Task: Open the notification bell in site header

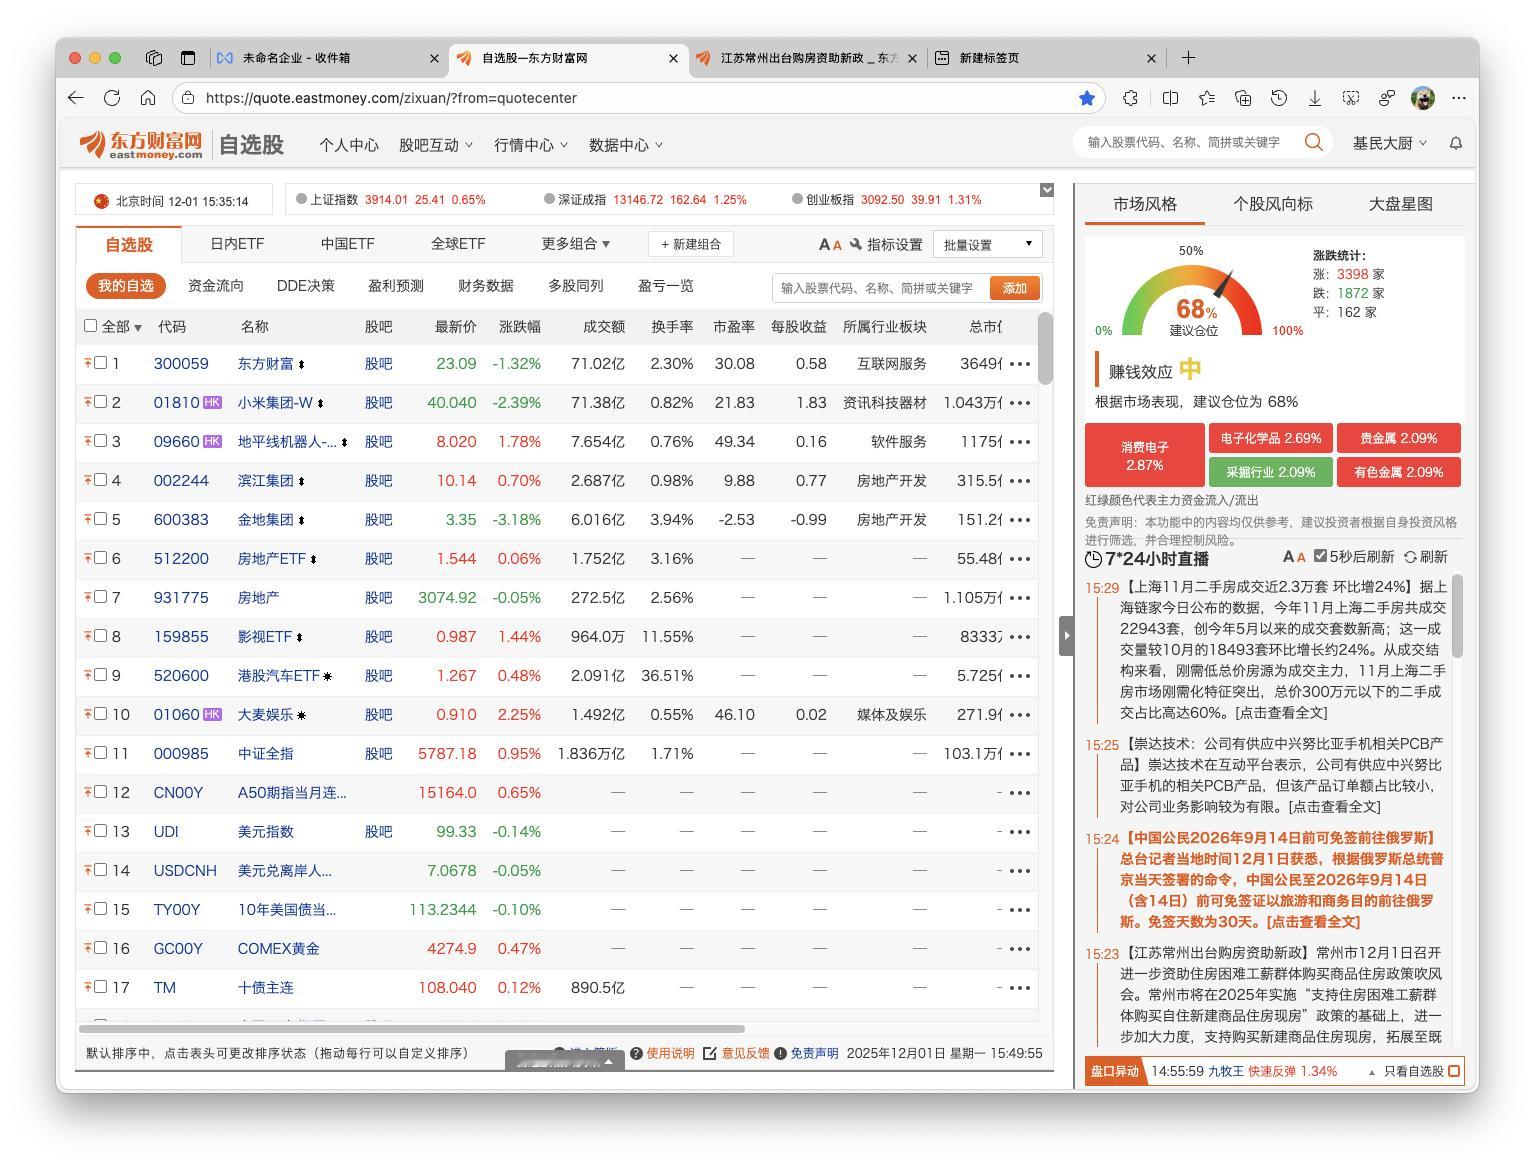Action: pyautogui.click(x=1456, y=143)
